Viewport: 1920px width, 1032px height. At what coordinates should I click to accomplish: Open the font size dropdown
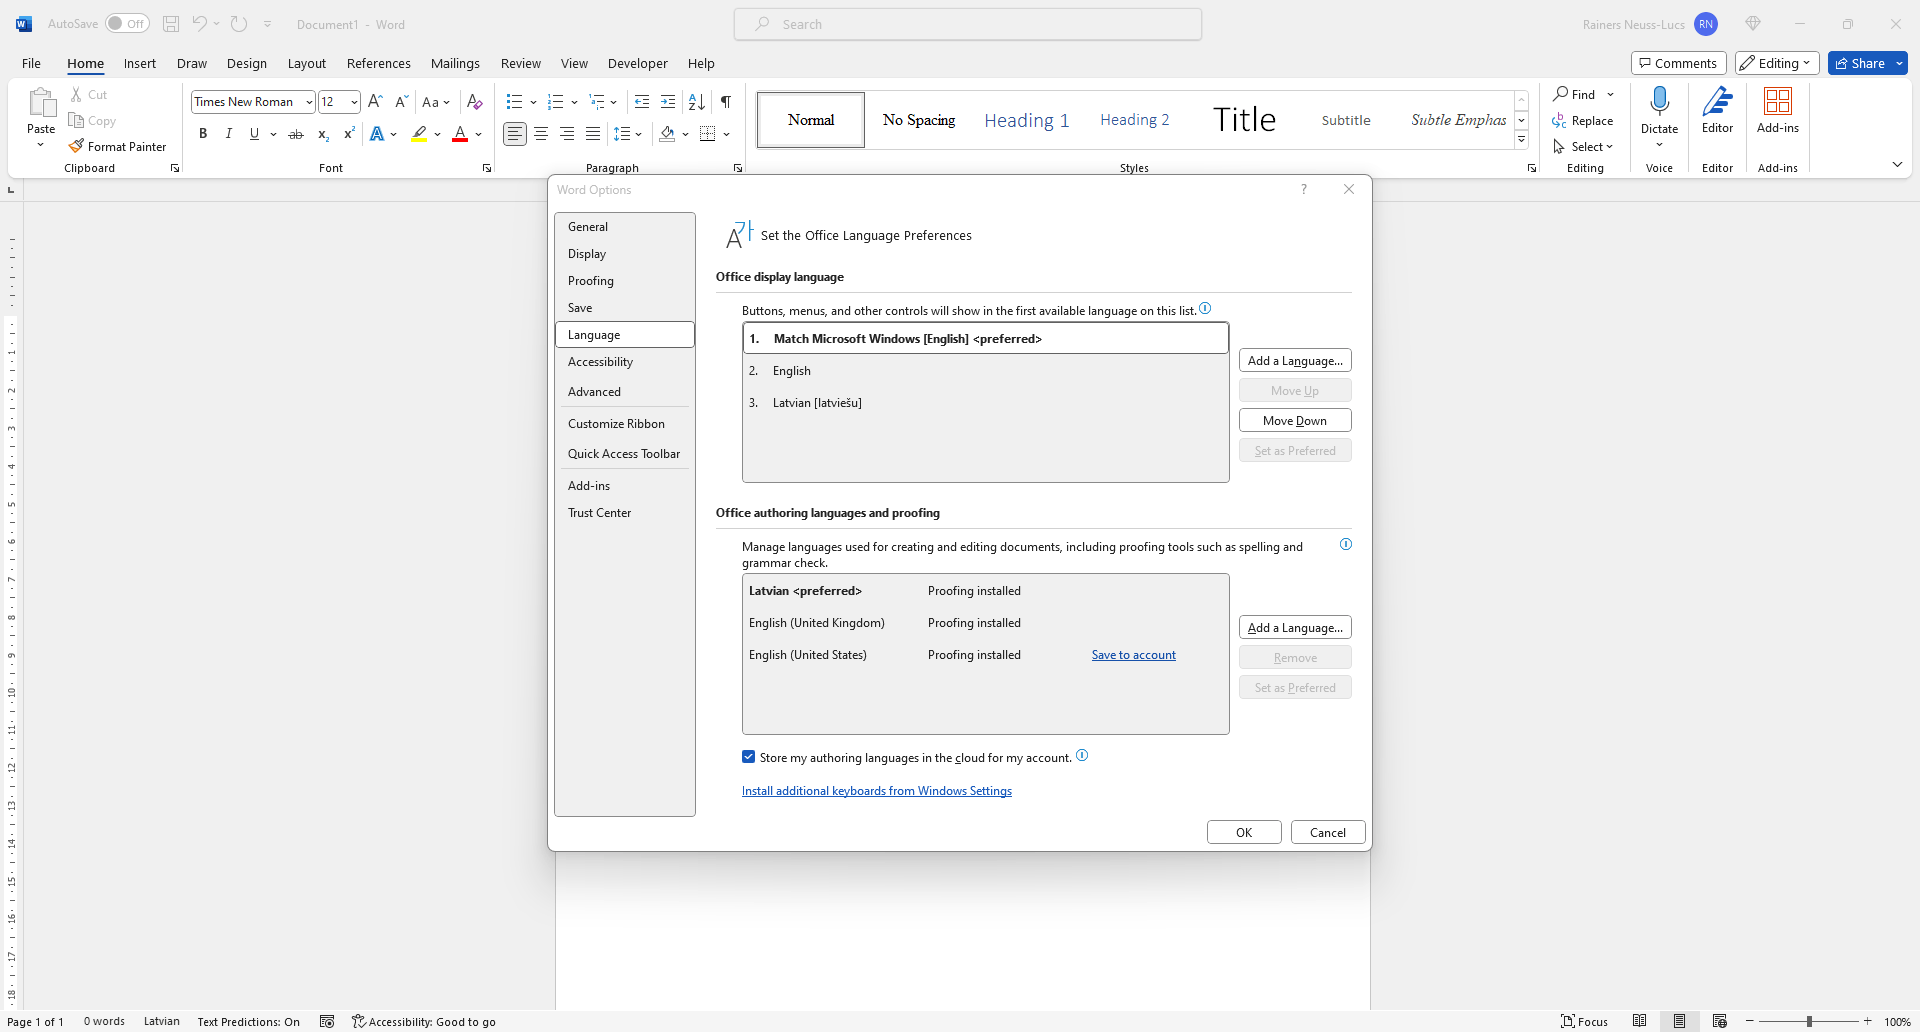click(354, 102)
